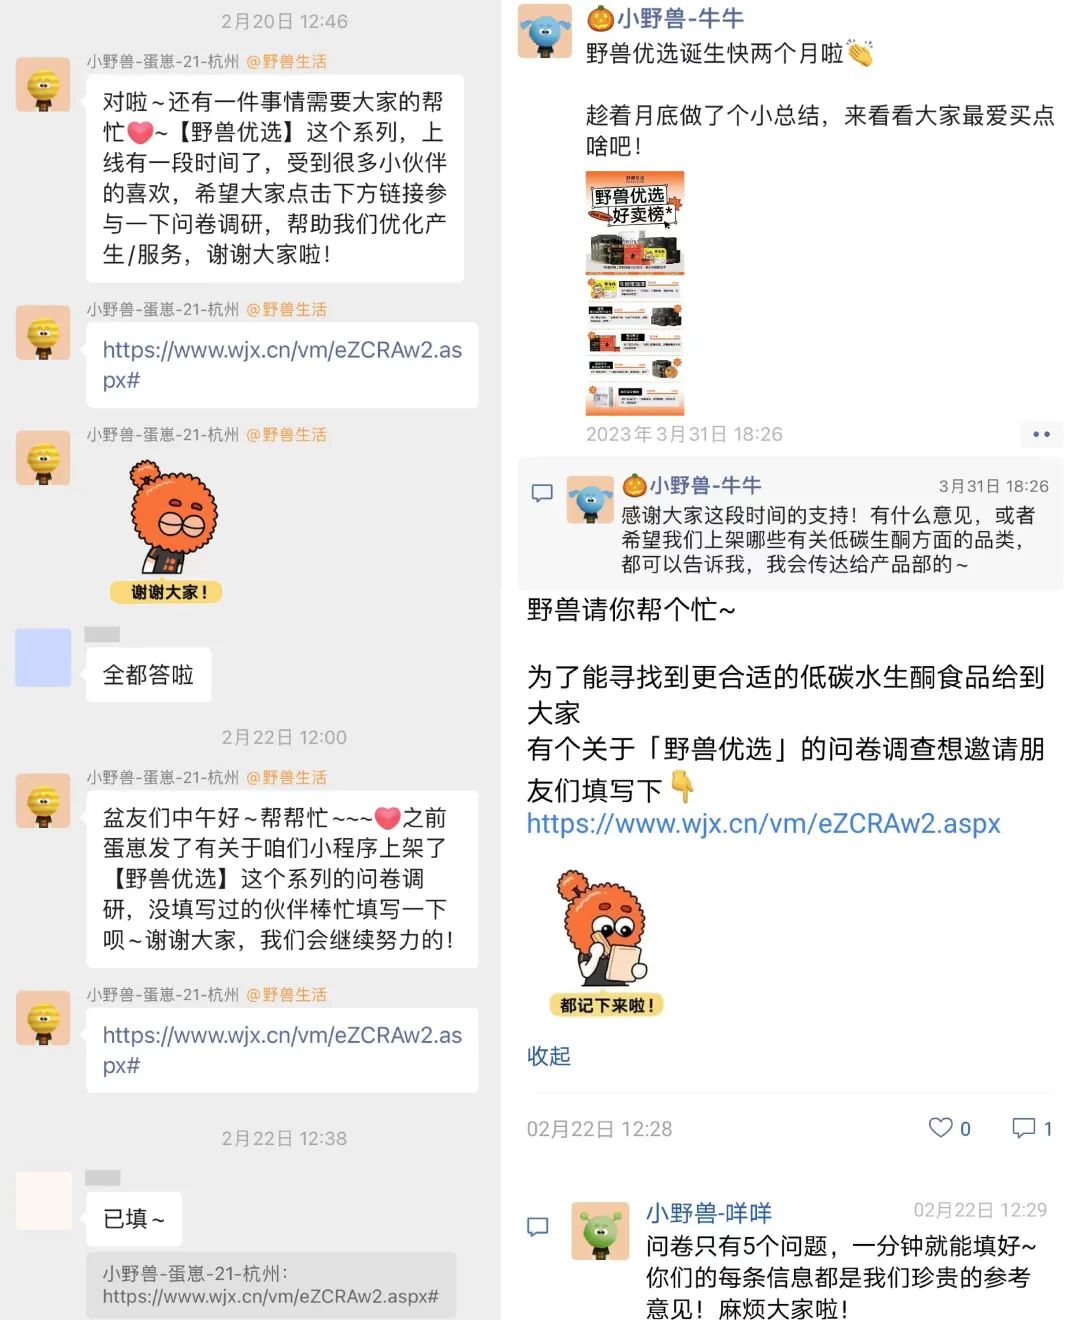Open the green 小野兽-咩咩 avatar
Image resolution: width=1080 pixels, height=1320 pixels.
click(600, 1231)
